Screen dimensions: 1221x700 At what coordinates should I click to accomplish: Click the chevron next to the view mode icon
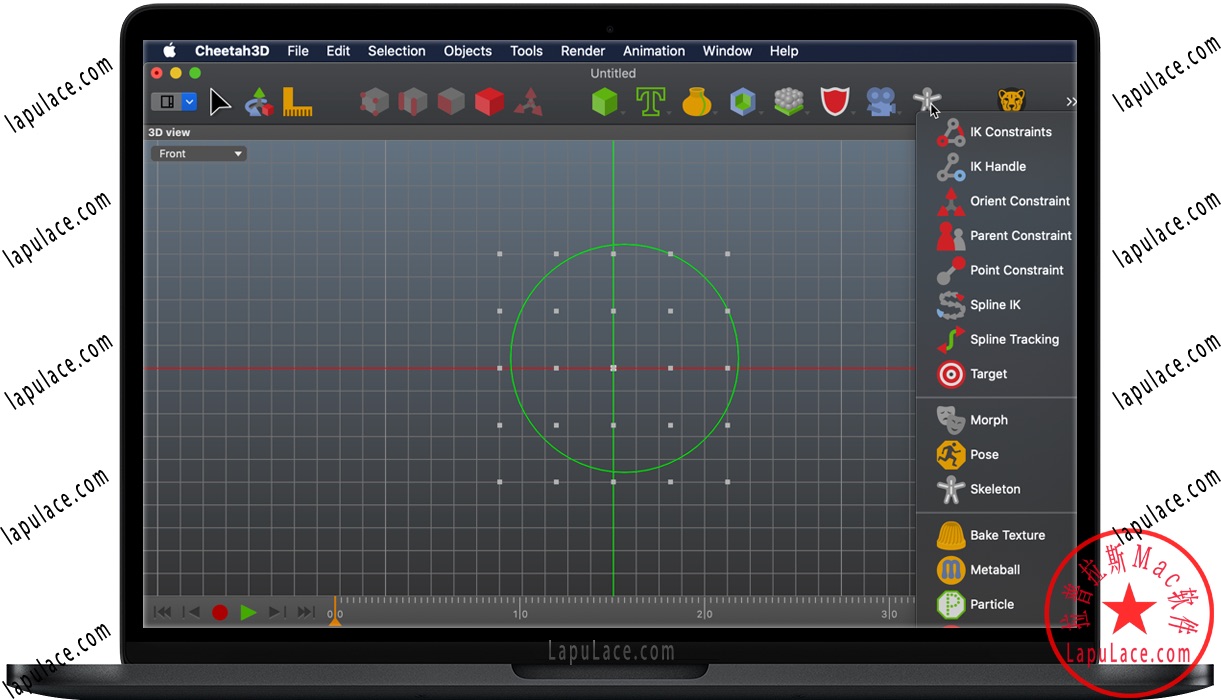pos(189,101)
